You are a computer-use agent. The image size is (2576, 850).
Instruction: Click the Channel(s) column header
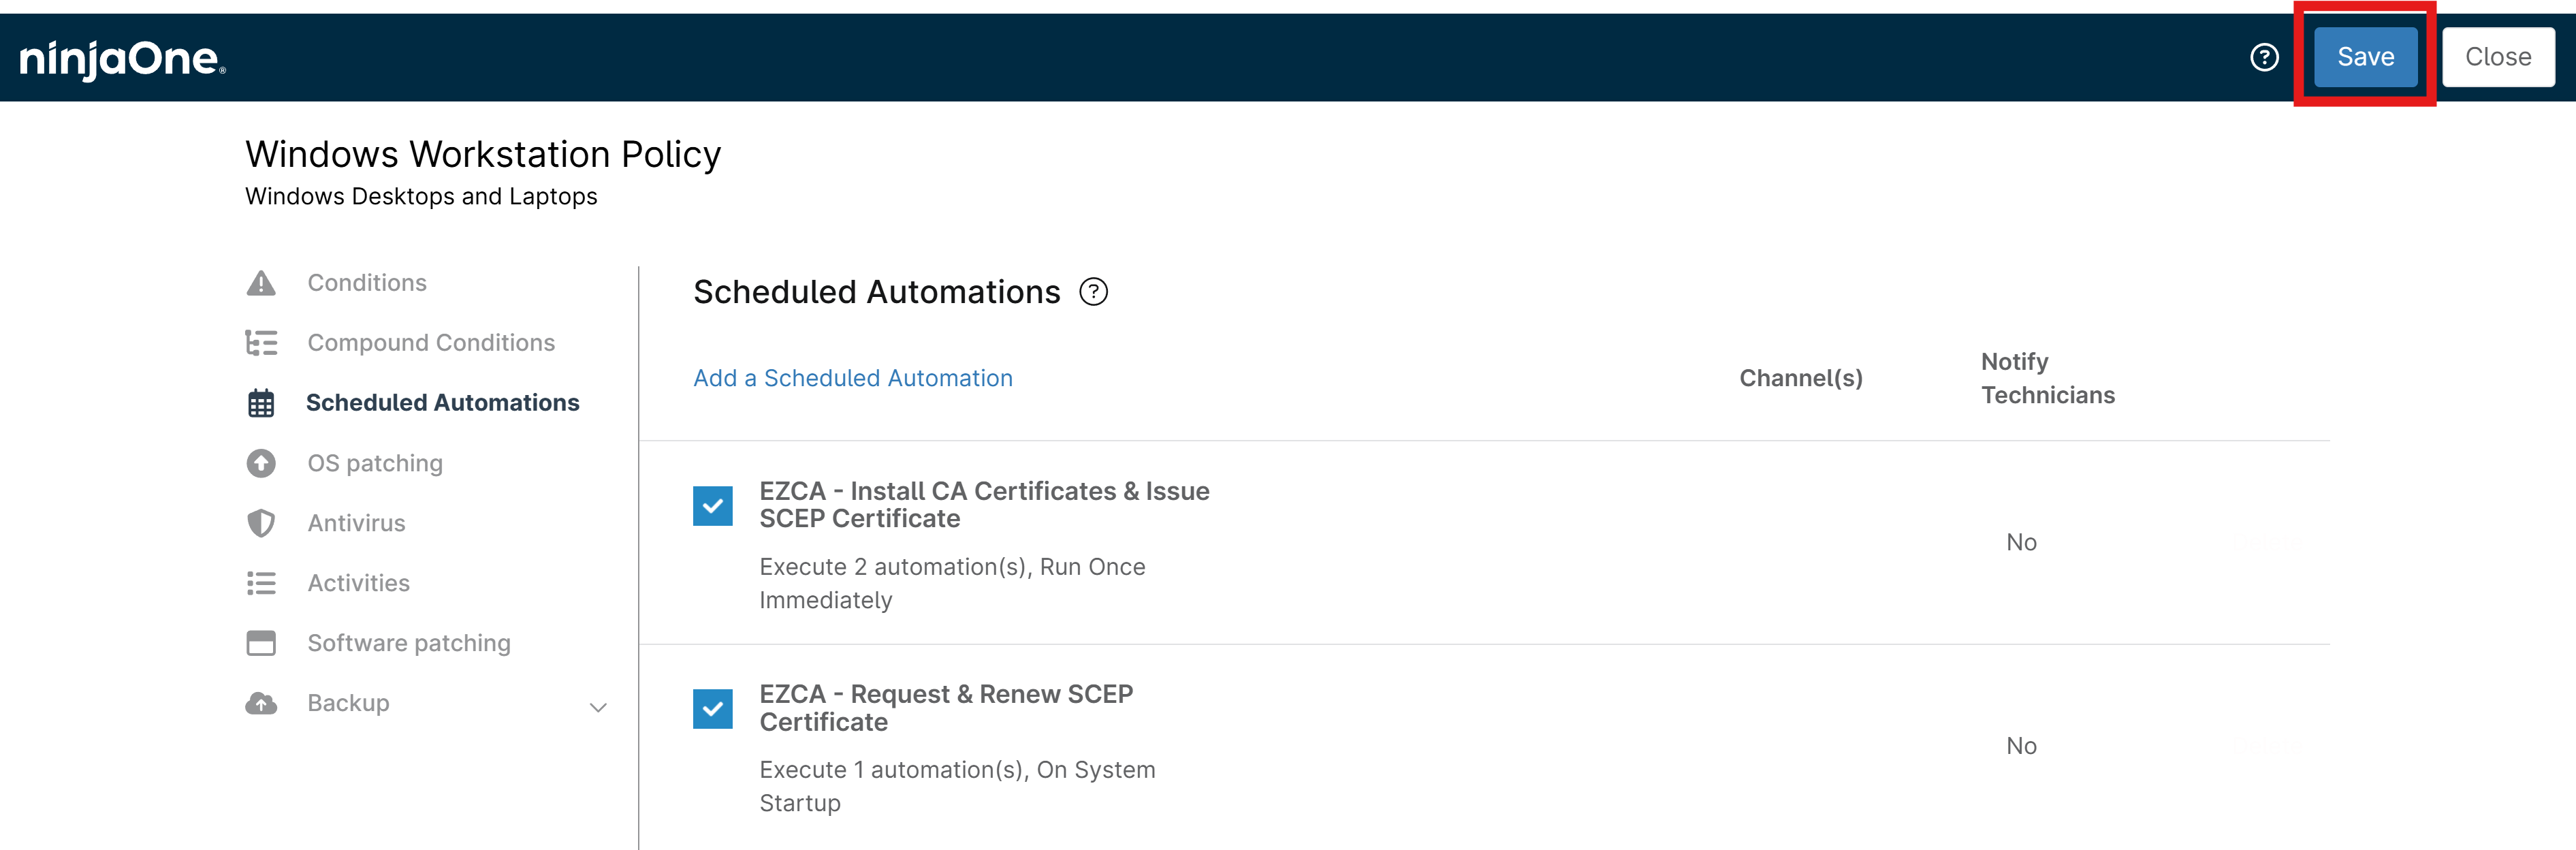[x=1801, y=378]
